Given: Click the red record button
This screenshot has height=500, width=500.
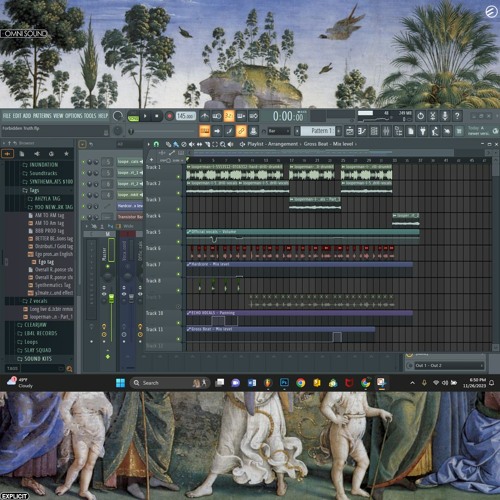Looking at the screenshot, I should coord(169,116).
